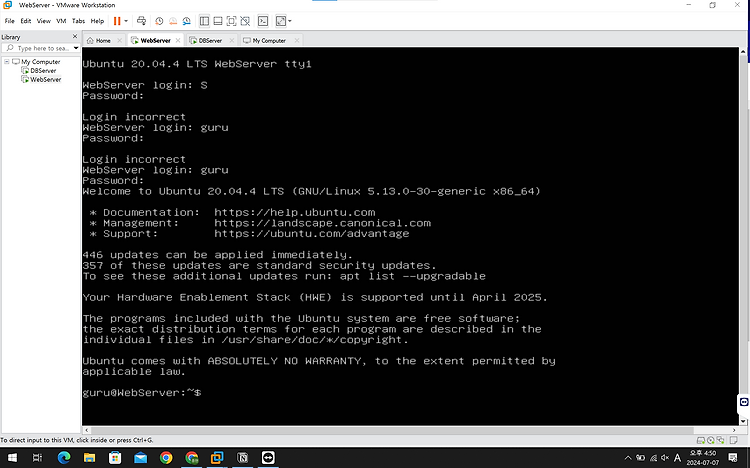Close the DBServer tab

(232, 41)
